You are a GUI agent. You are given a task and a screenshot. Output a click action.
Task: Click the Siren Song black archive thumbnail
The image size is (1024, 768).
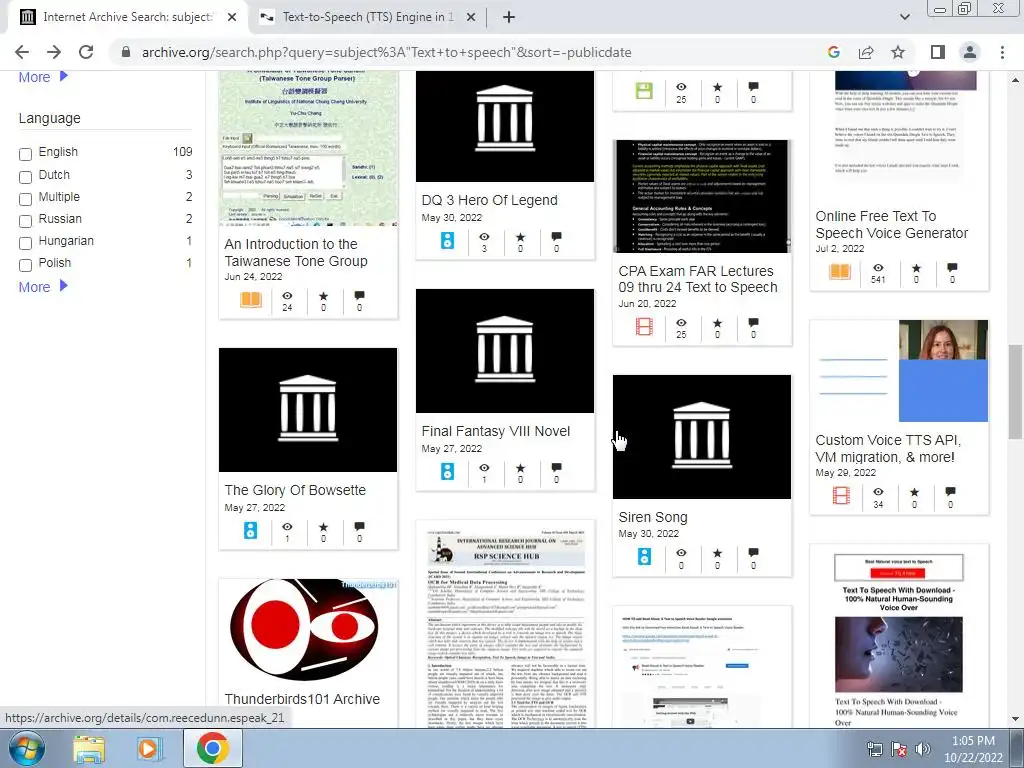pyautogui.click(x=702, y=436)
